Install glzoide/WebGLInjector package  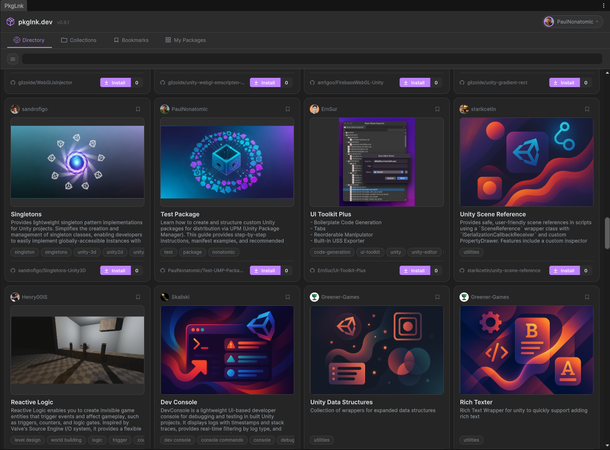click(x=116, y=82)
